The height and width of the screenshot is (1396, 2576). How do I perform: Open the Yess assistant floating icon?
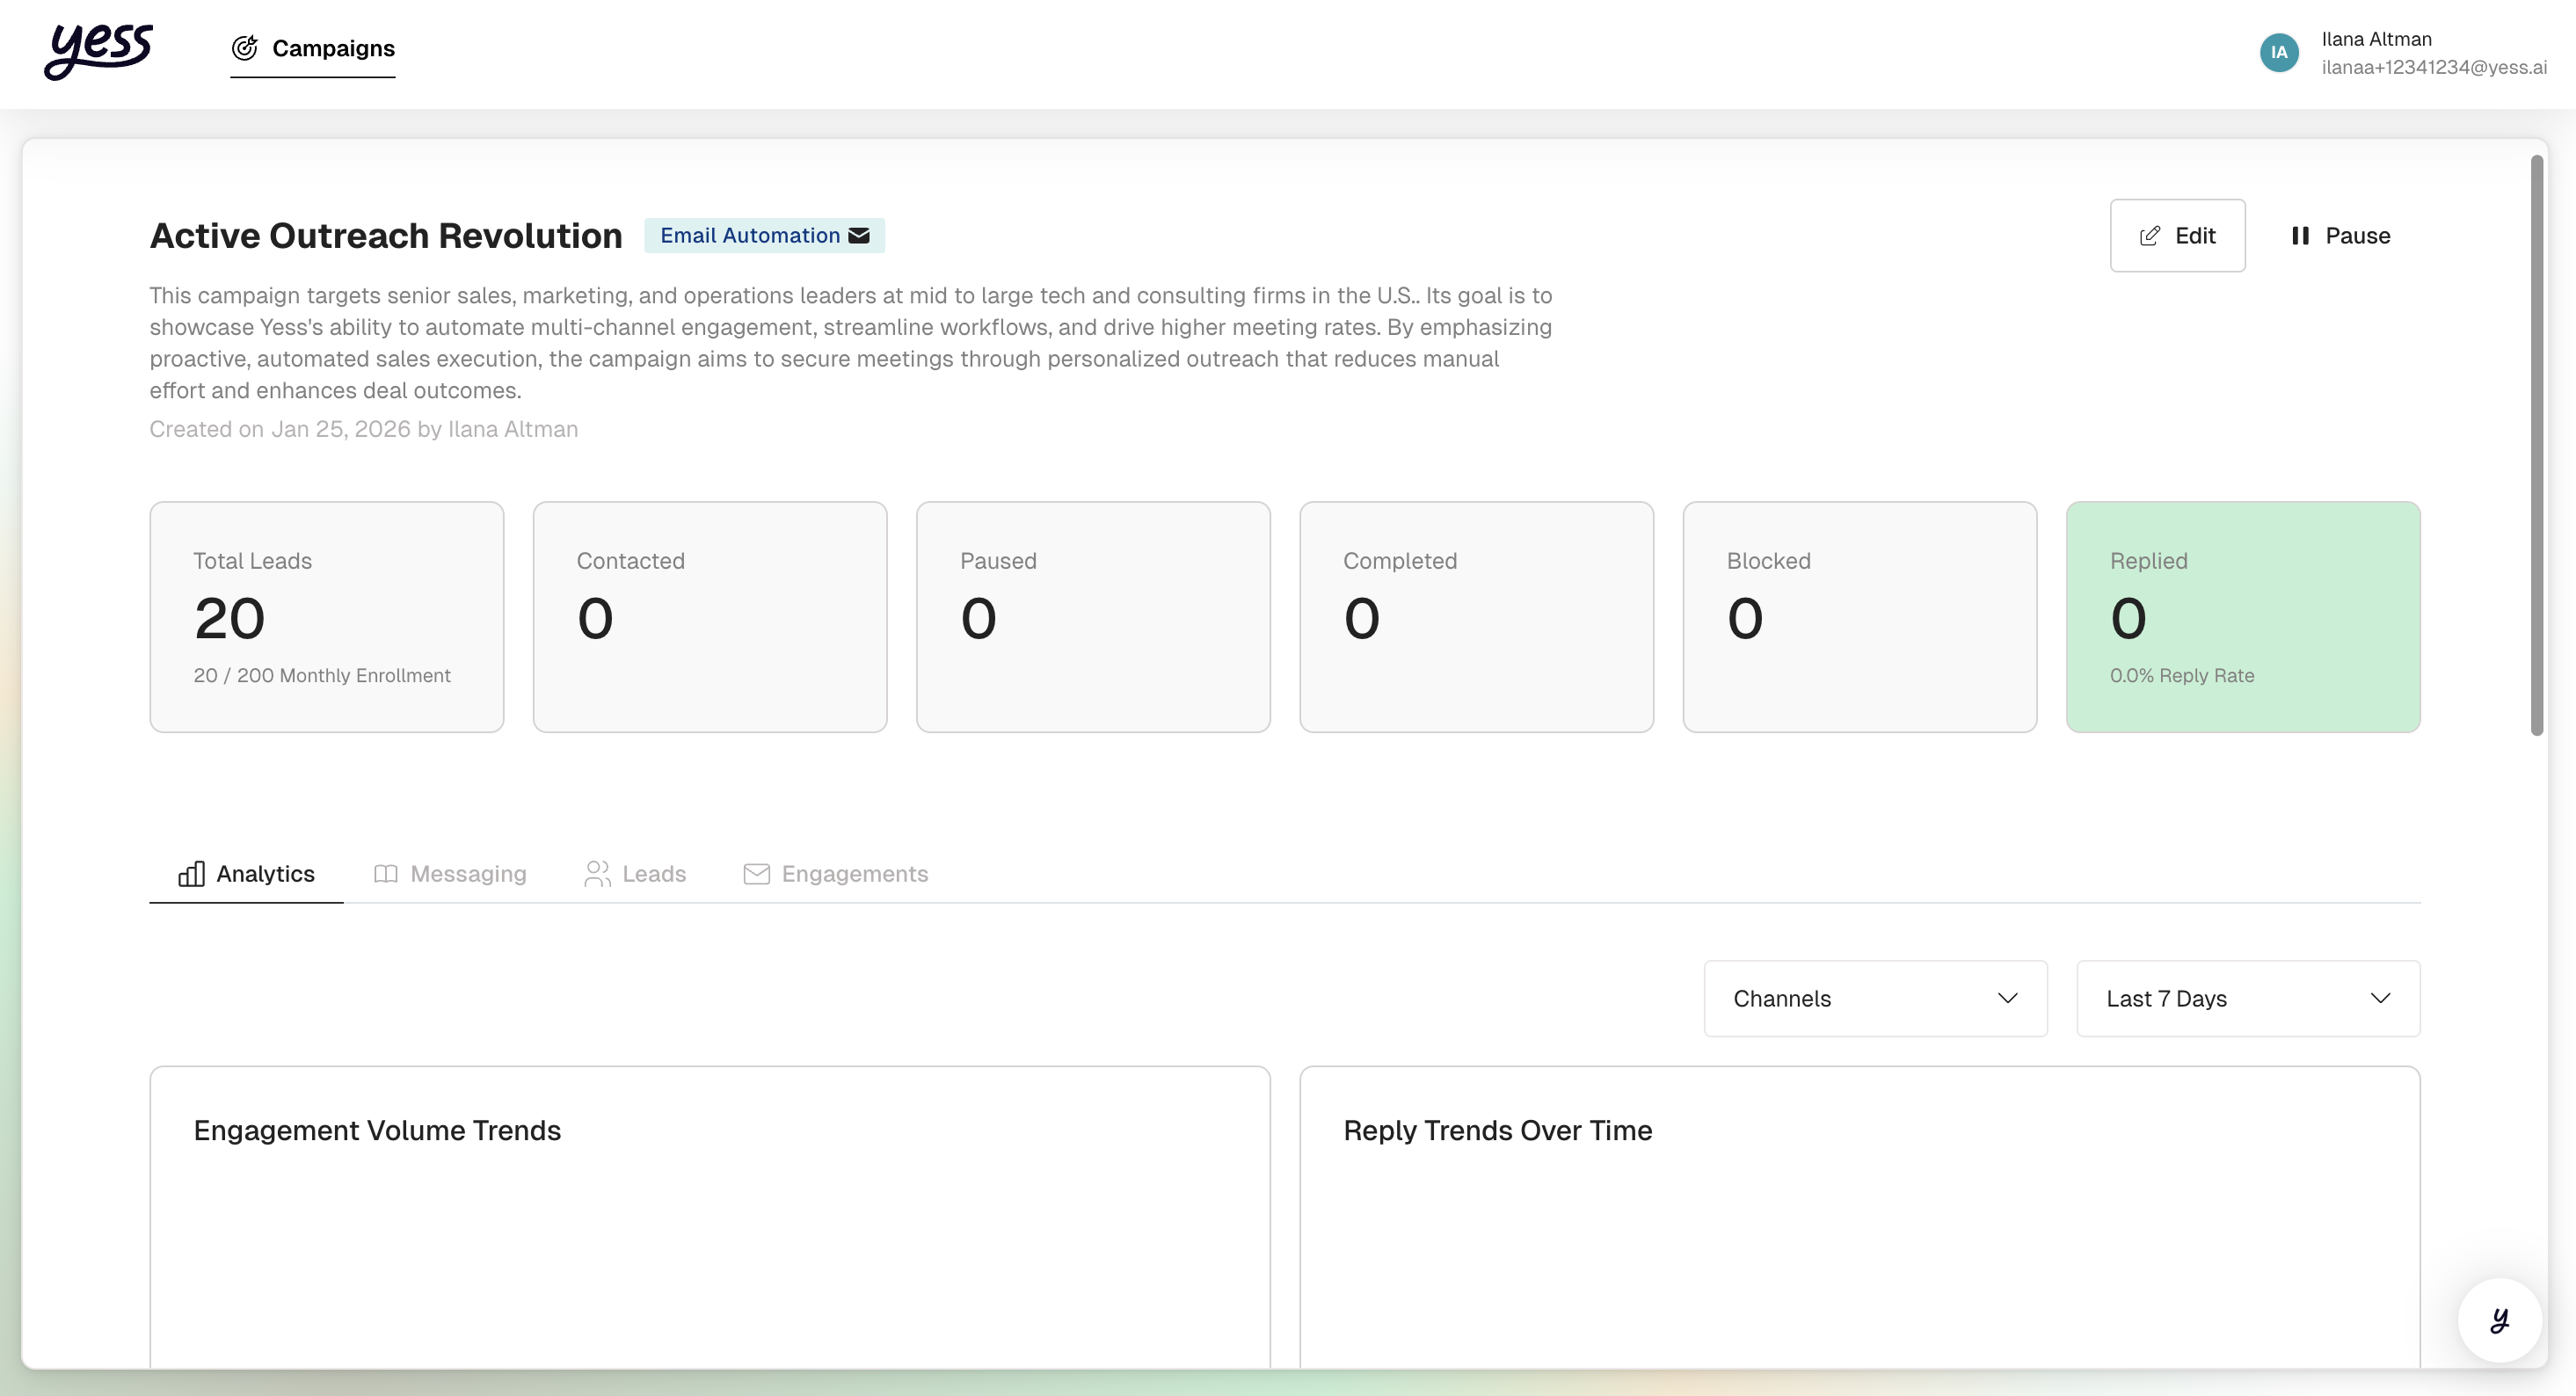point(2499,1320)
